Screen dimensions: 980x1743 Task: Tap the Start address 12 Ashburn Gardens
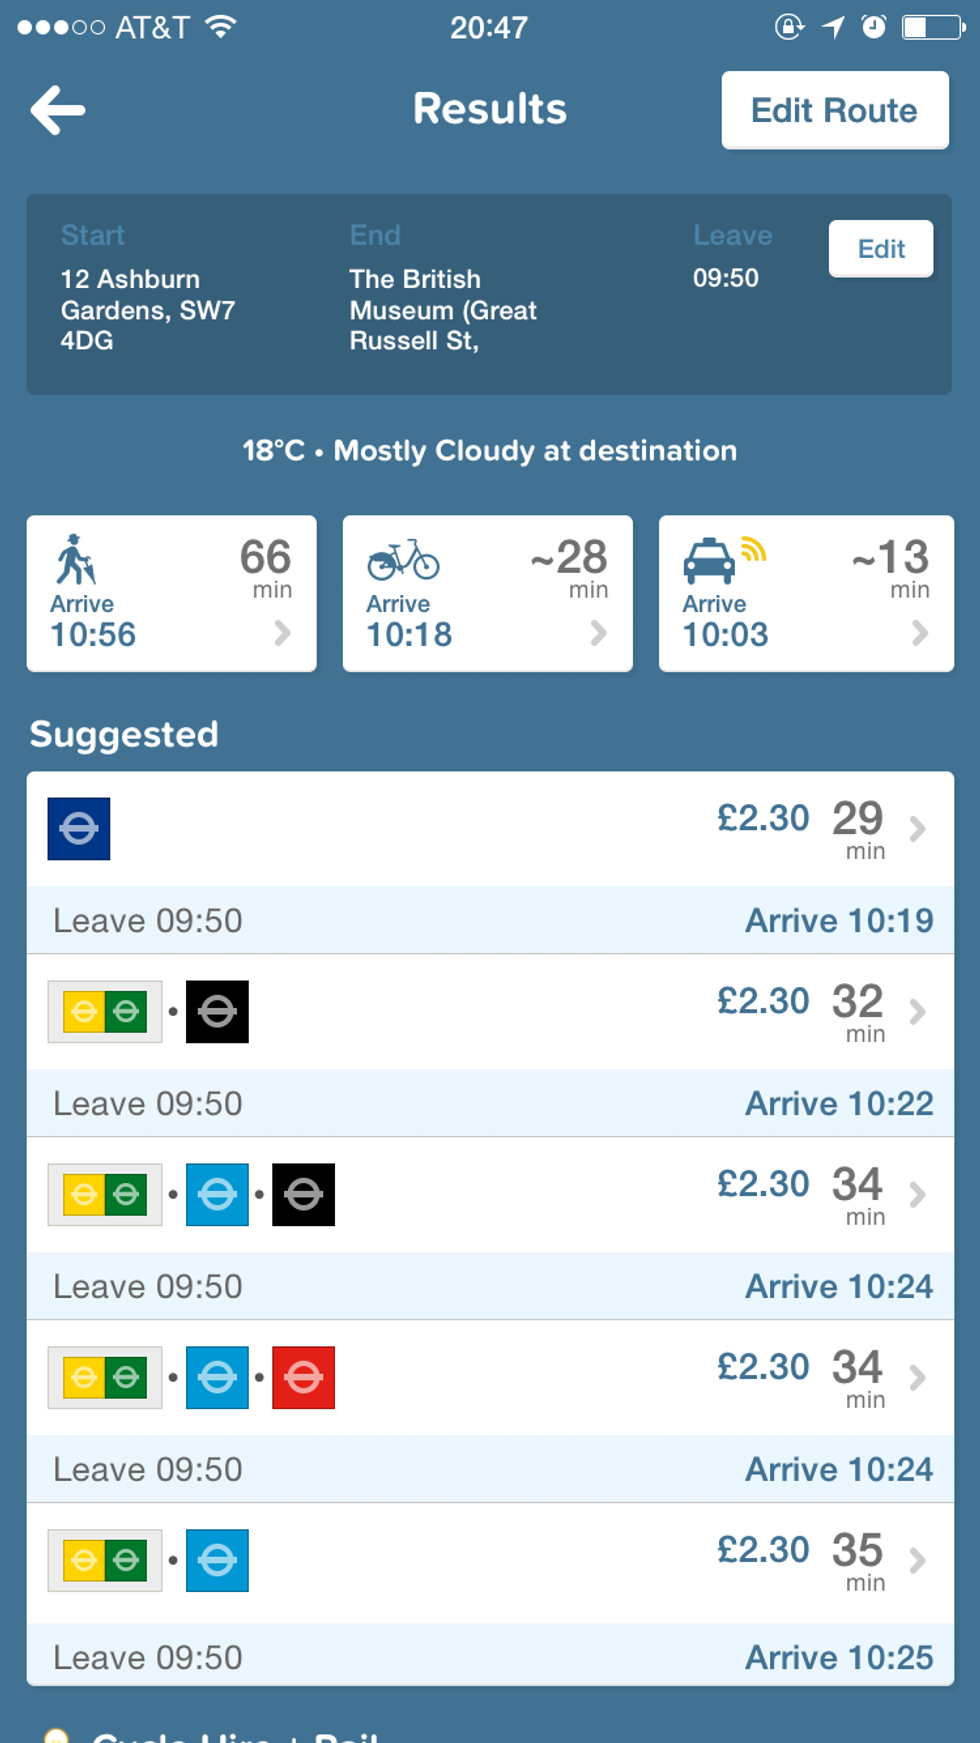click(147, 310)
